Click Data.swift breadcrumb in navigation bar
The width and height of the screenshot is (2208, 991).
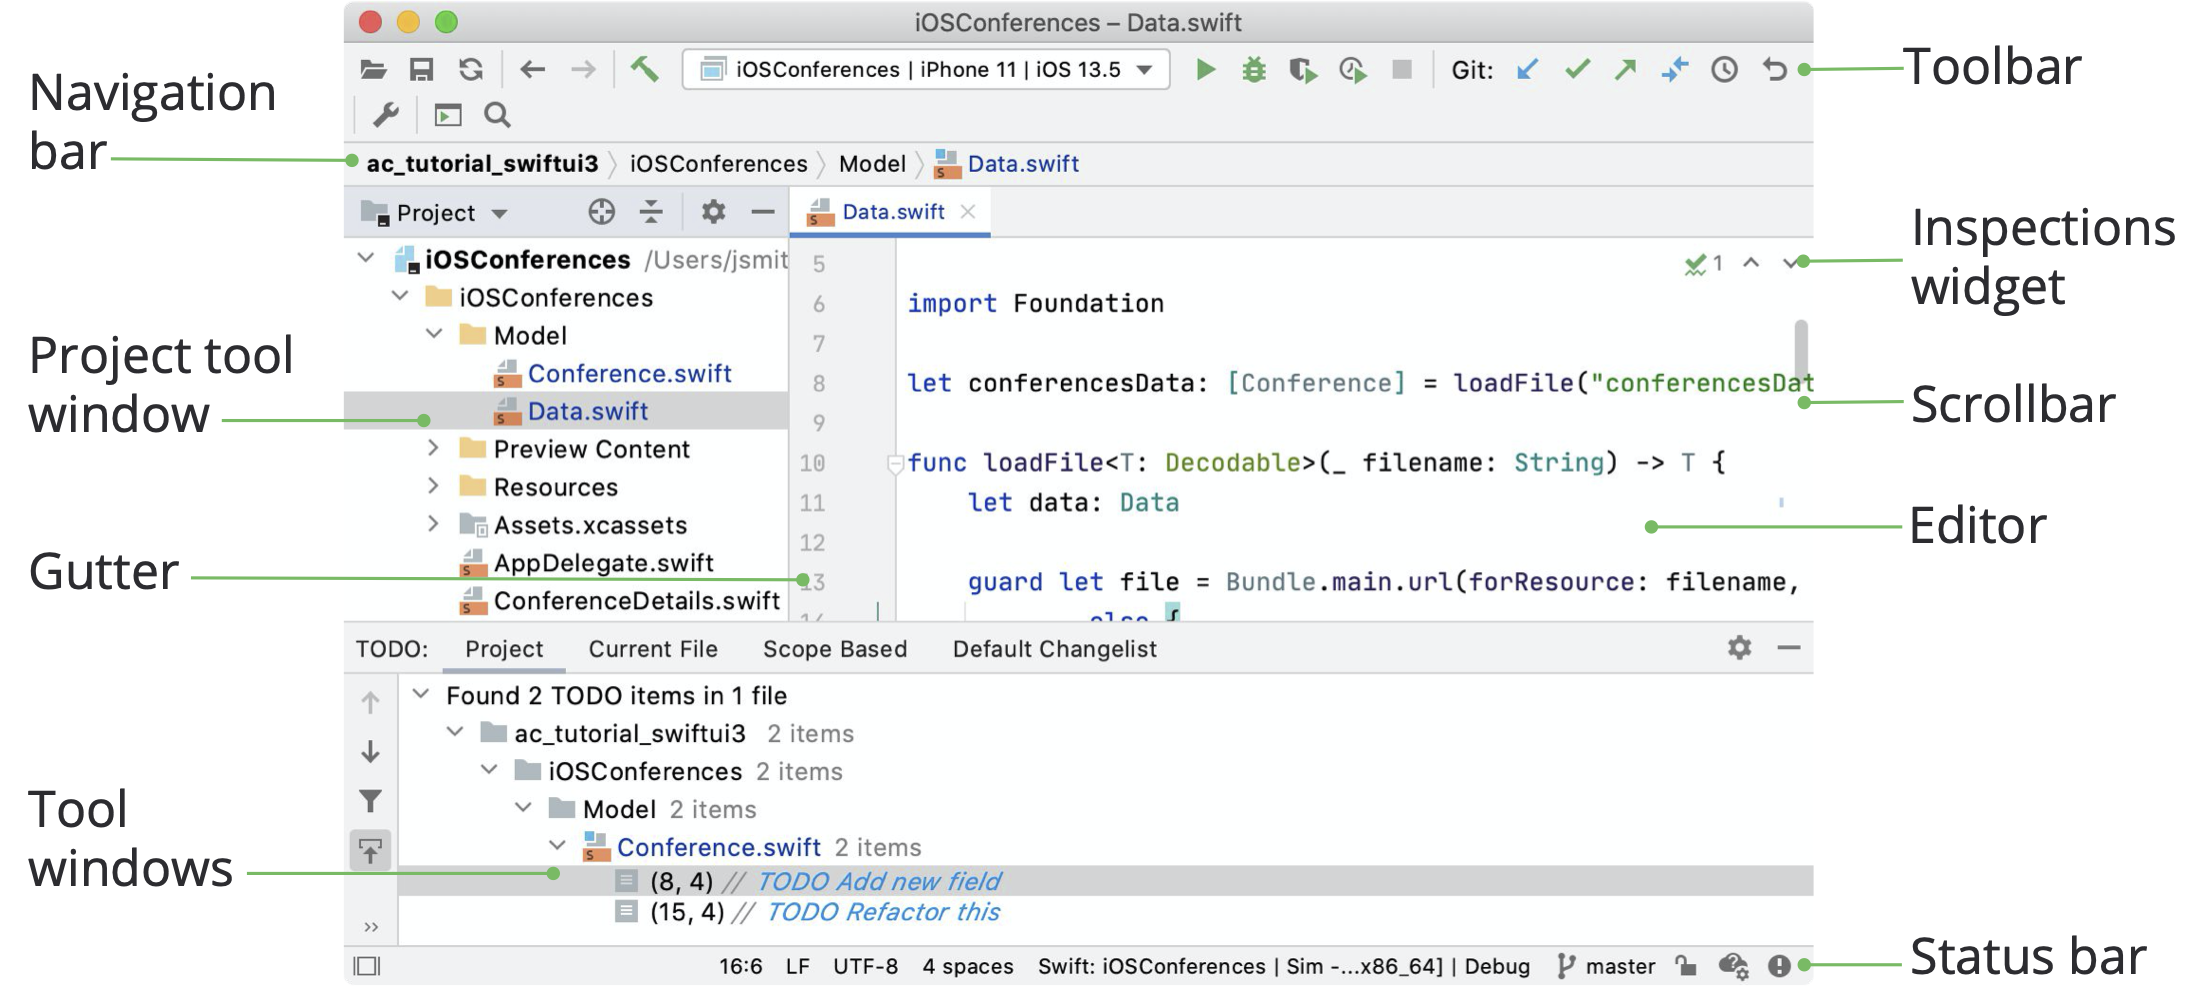pyautogui.click(x=1008, y=163)
